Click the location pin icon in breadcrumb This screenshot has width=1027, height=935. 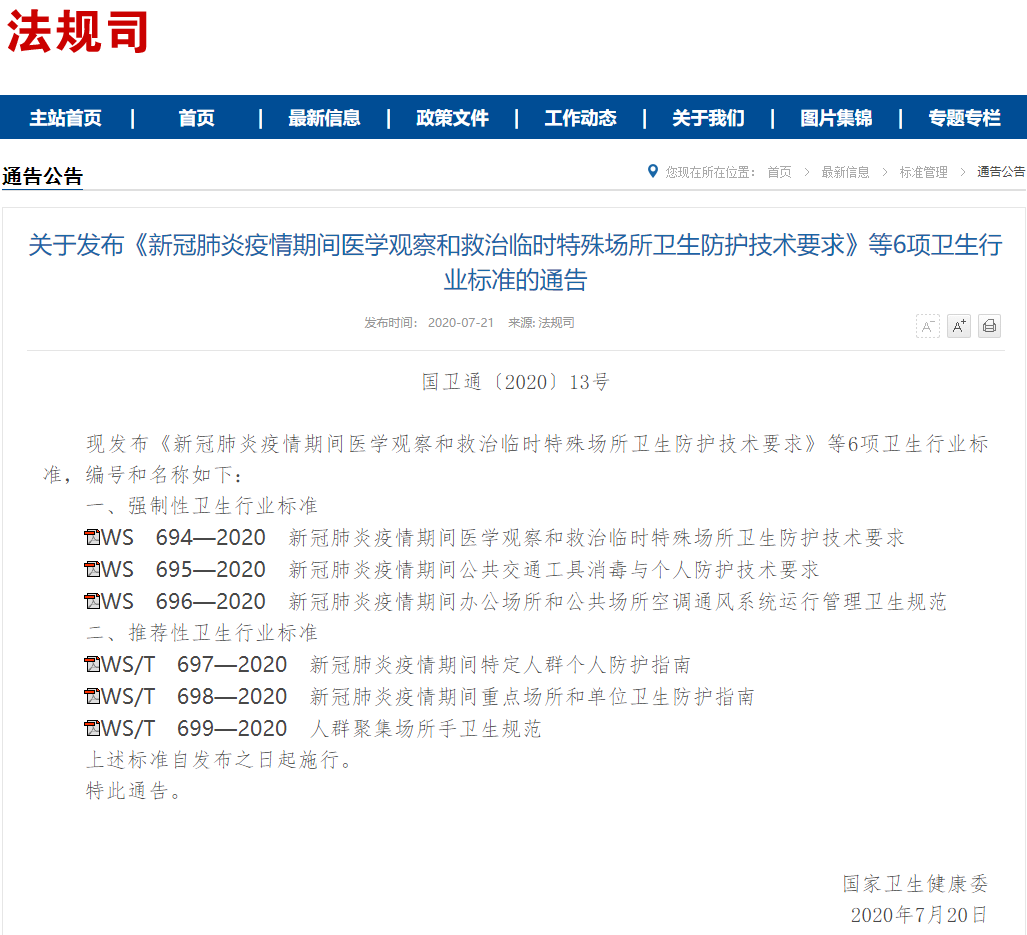(x=652, y=172)
